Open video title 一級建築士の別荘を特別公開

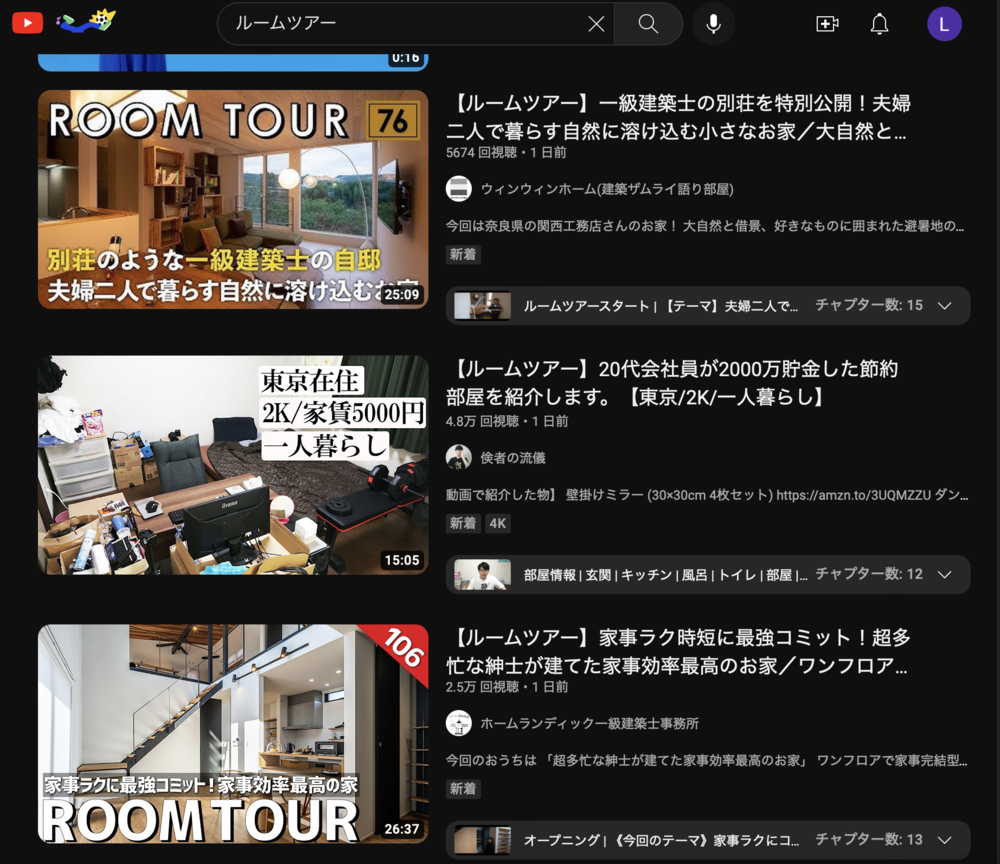(x=678, y=117)
